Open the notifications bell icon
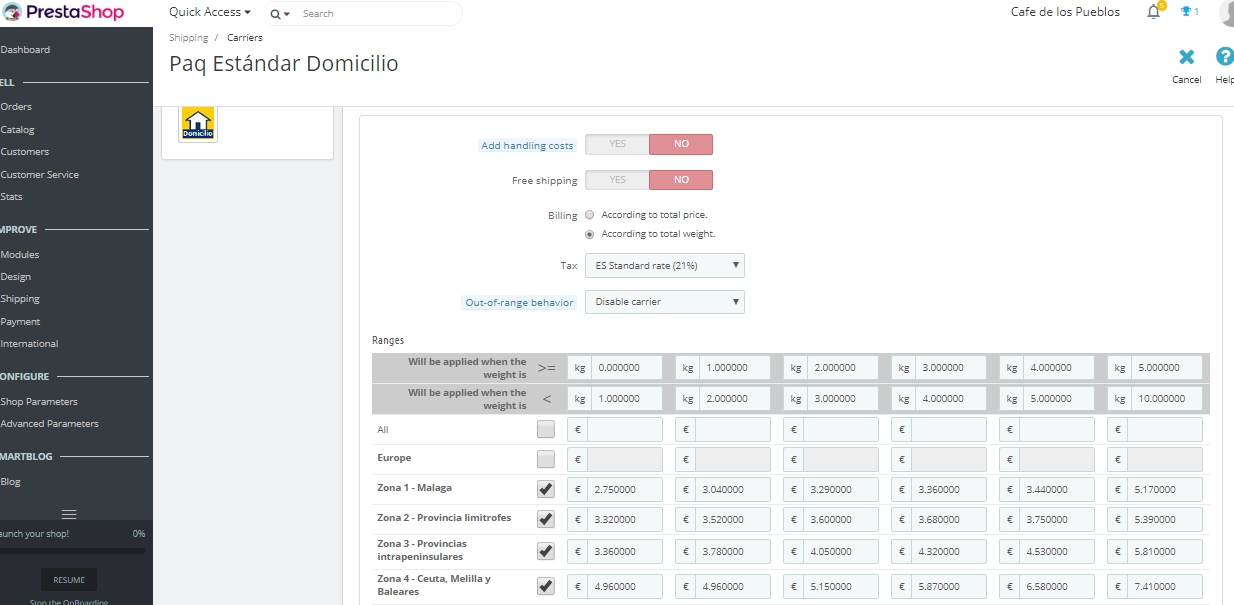The width and height of the screenshot is (1234, 605). pyautogui.click(x=1154, y=12)
